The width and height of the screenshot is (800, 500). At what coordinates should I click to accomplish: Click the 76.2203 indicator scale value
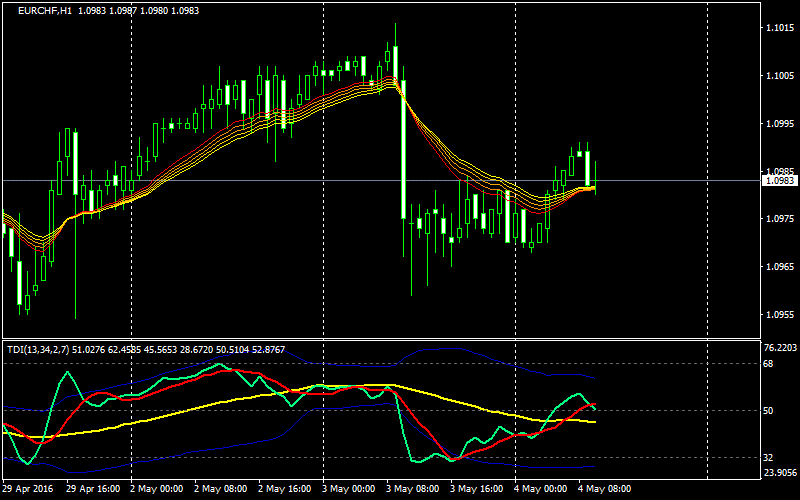pos(781,348)
